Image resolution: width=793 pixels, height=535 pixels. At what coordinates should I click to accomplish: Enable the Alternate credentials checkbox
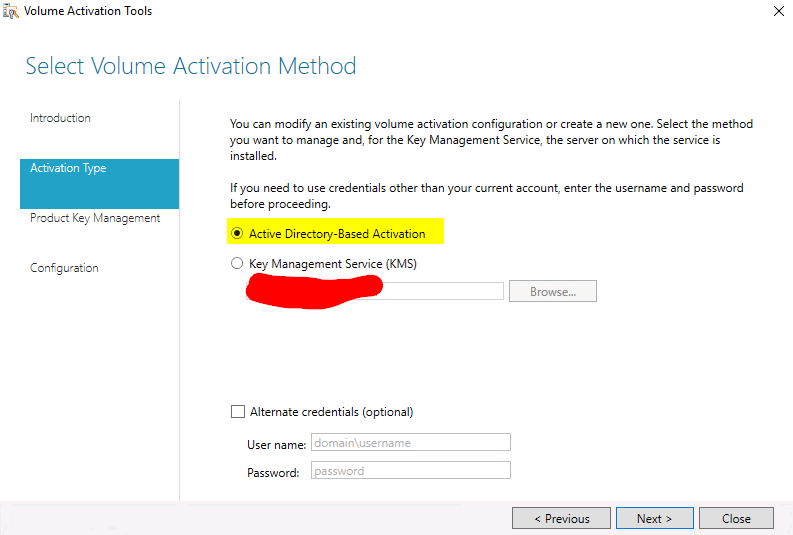click(237, 412)
